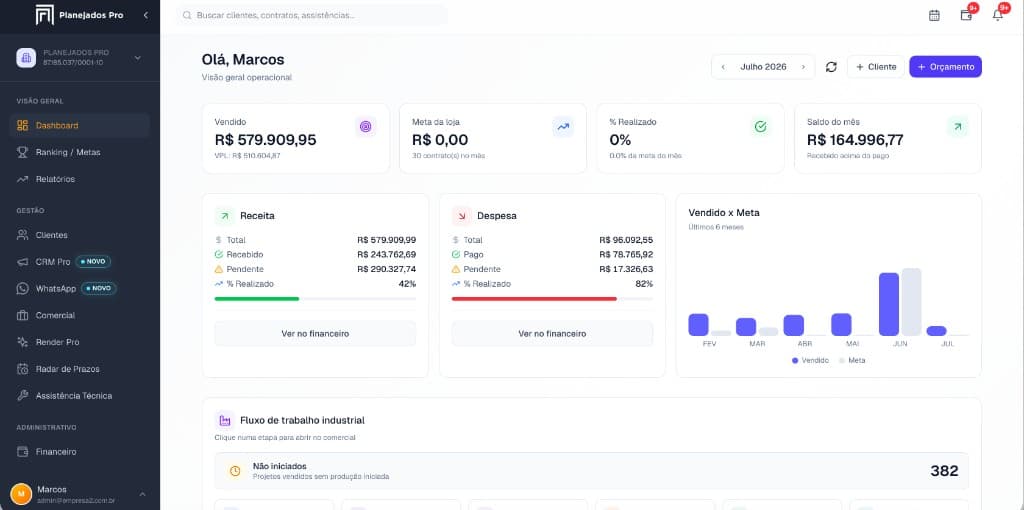The width and height of the screenshot is (1024, 510).
Task: Click the JUN Vendido bar in chart
Action: tap(889, 304)
